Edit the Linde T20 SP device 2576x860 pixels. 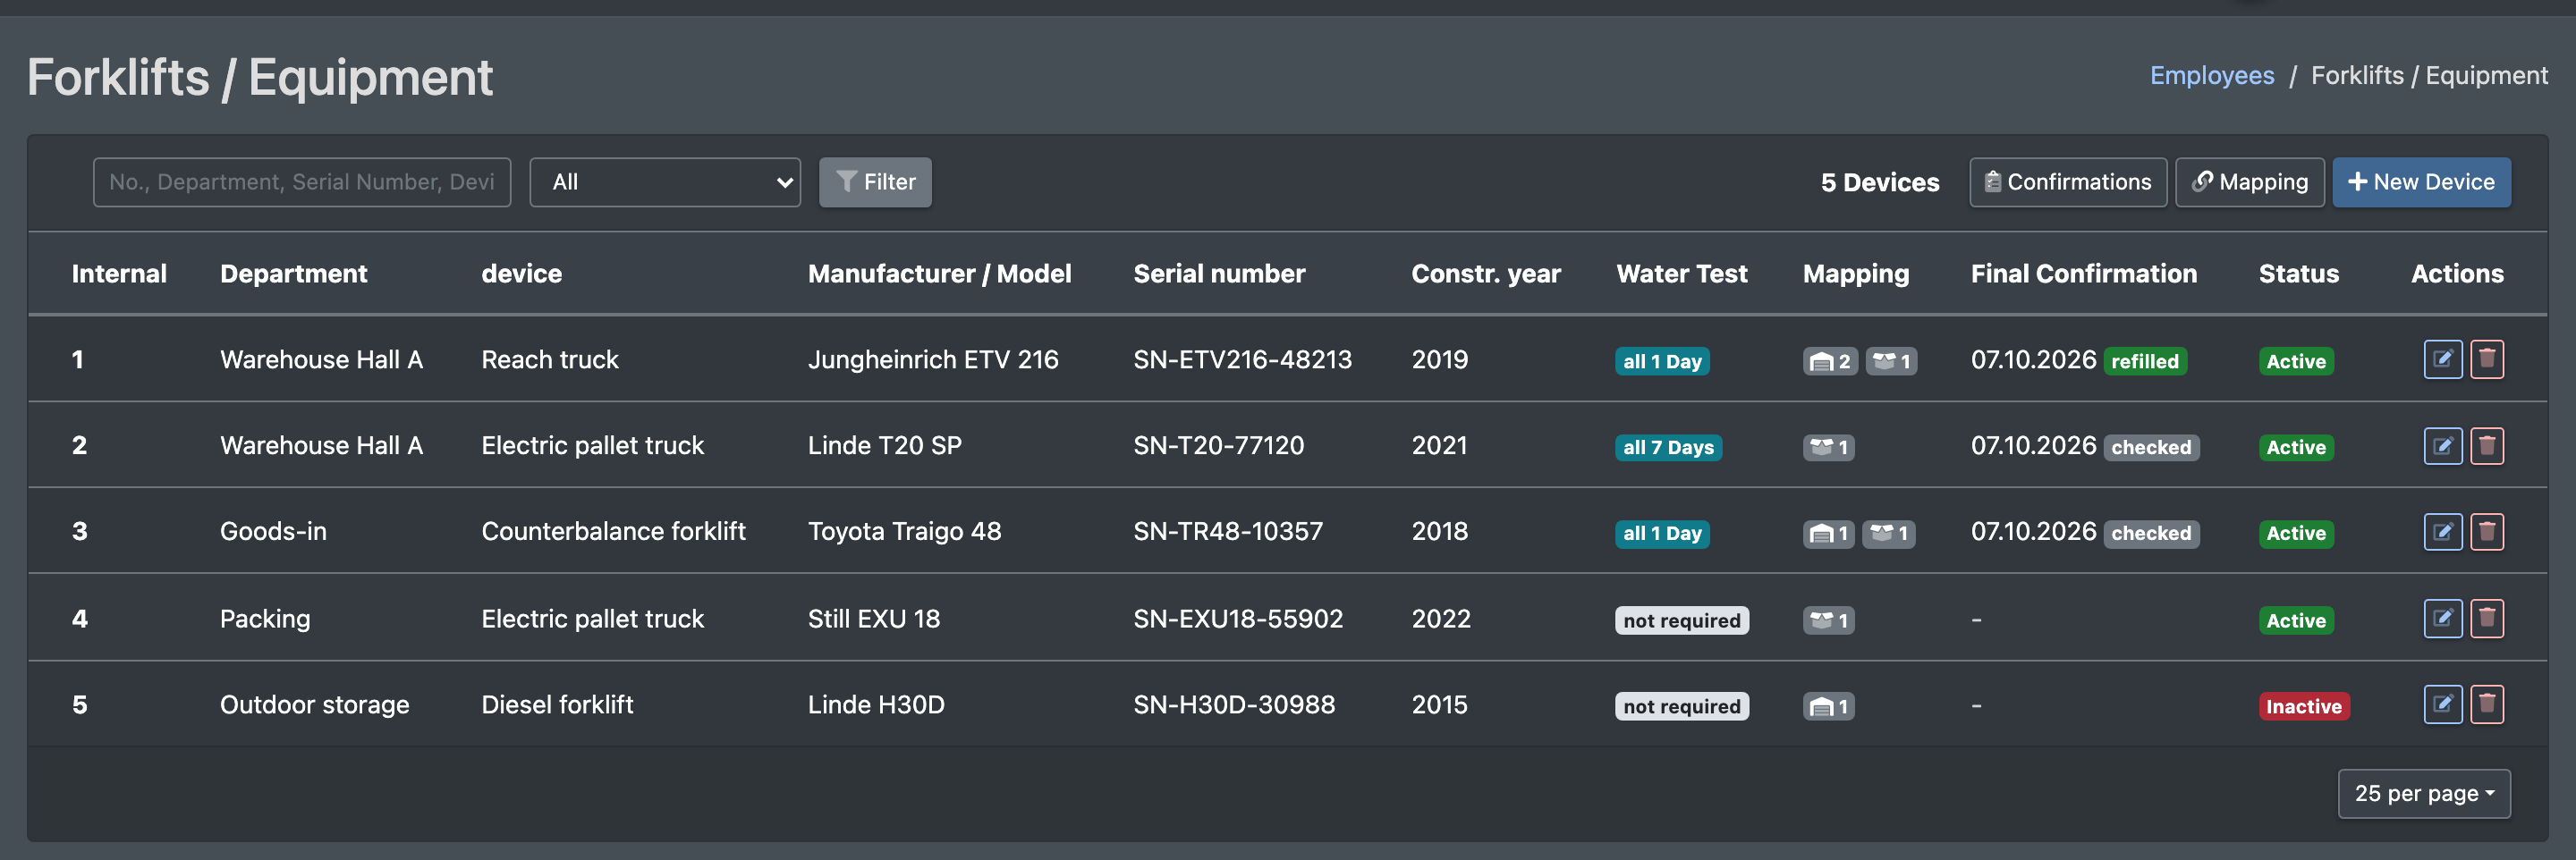point(2442,445)
